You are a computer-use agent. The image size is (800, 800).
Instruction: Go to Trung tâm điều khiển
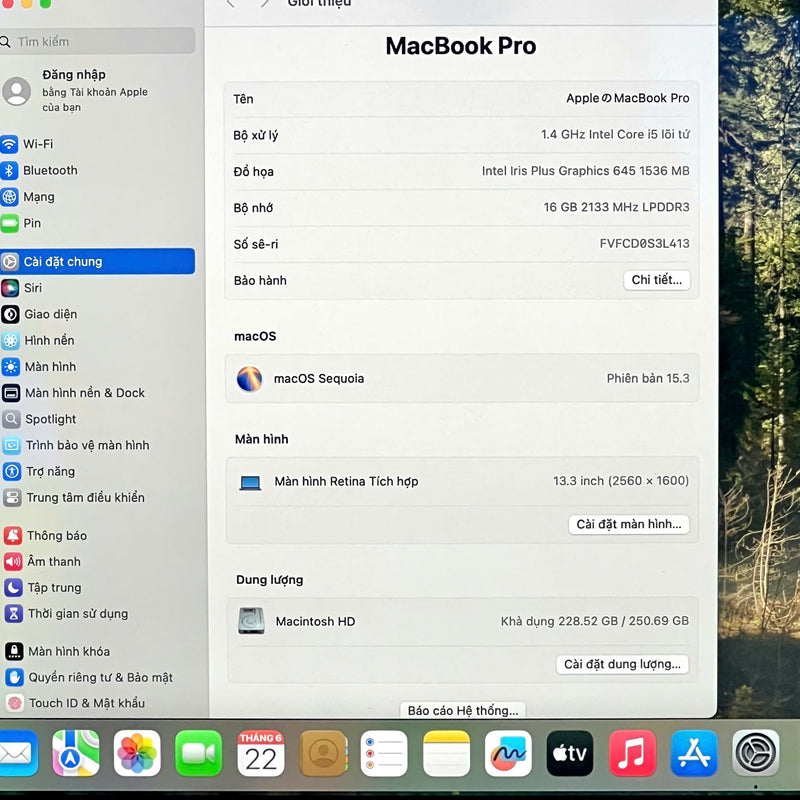(85, 497)
